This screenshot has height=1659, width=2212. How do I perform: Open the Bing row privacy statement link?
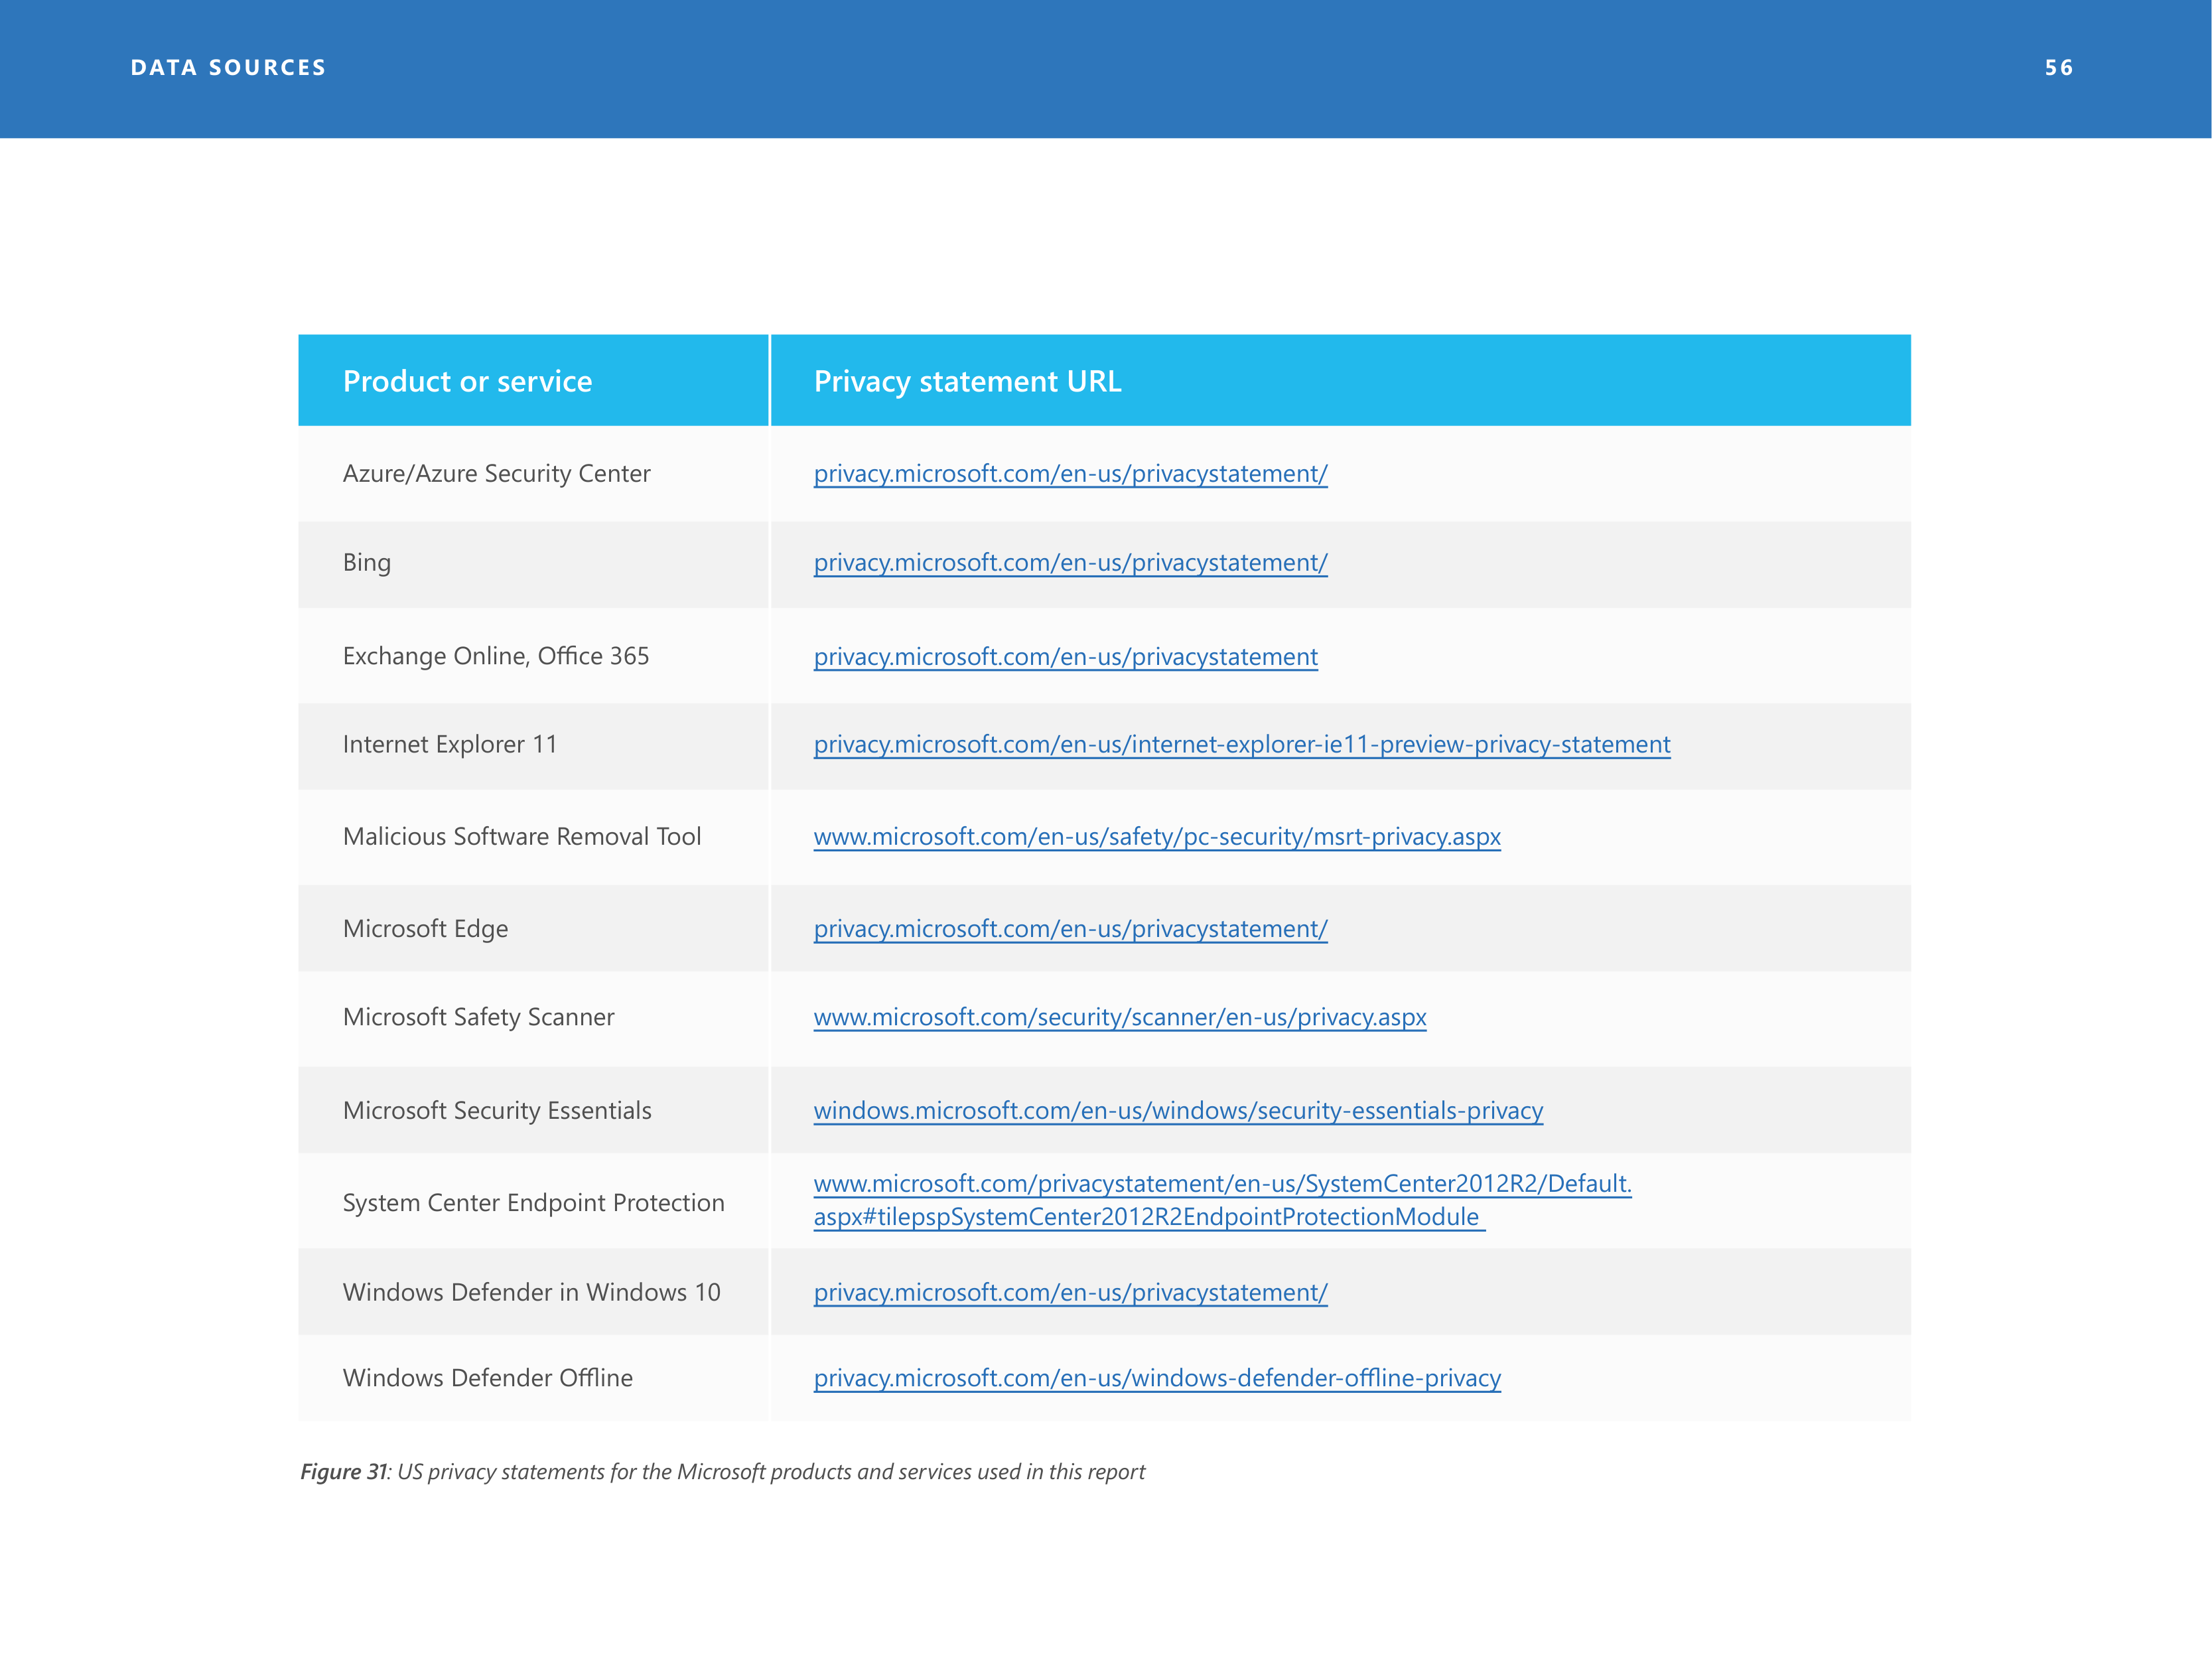point(1070,563)
